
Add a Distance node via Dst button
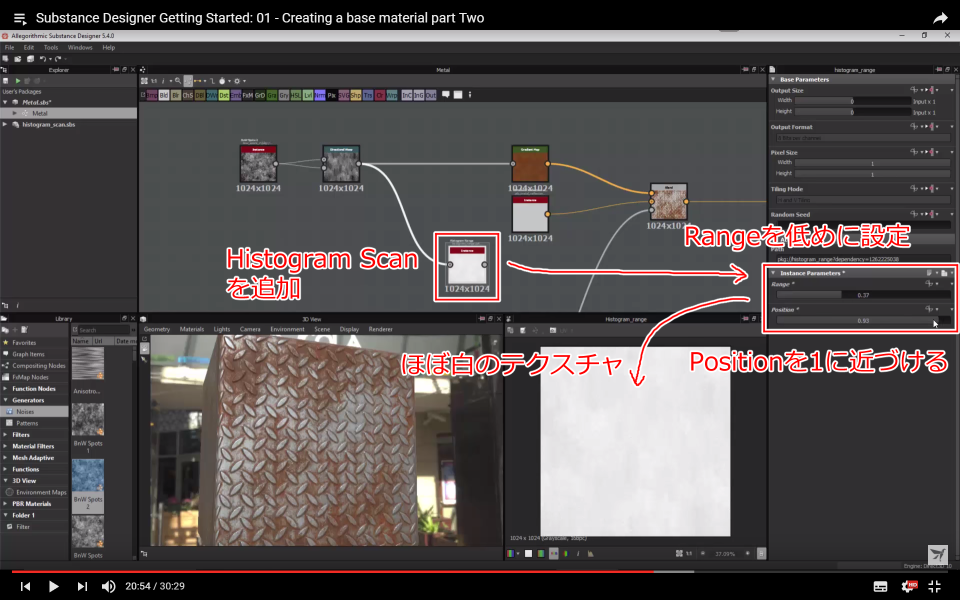(224, 96)
